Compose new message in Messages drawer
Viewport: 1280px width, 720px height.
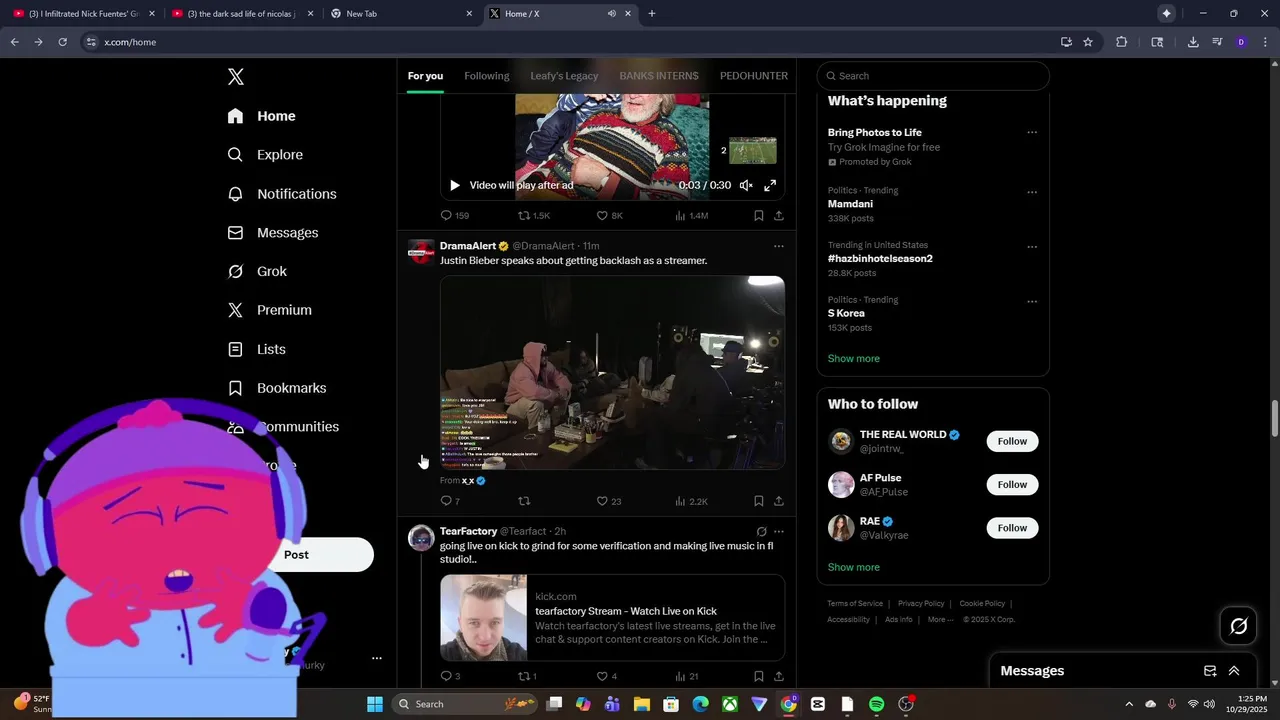(1209, 671)
